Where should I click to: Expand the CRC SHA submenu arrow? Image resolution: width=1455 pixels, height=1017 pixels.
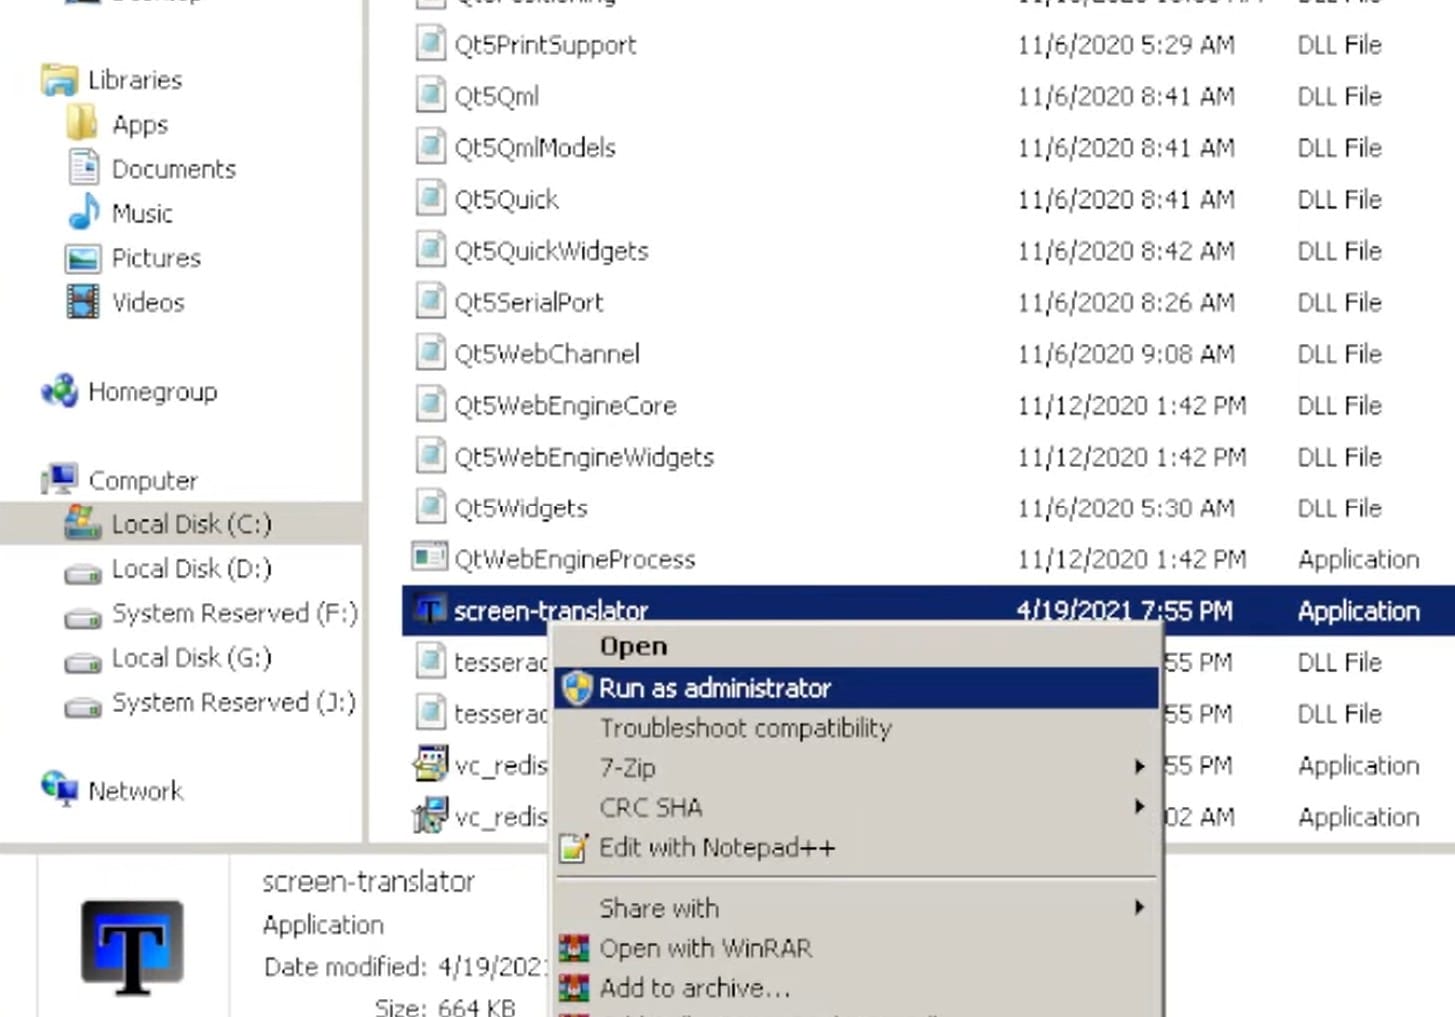tap(1139, 806)
